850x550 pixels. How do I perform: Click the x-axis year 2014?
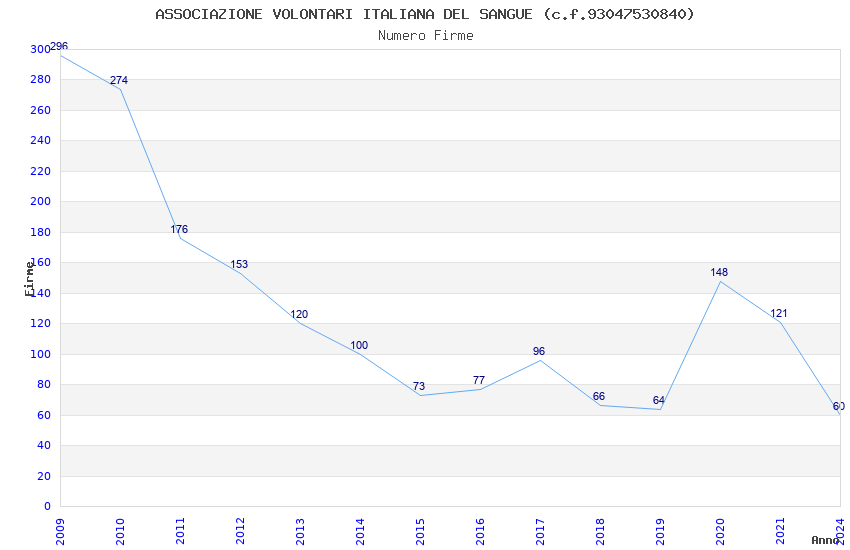360,531
